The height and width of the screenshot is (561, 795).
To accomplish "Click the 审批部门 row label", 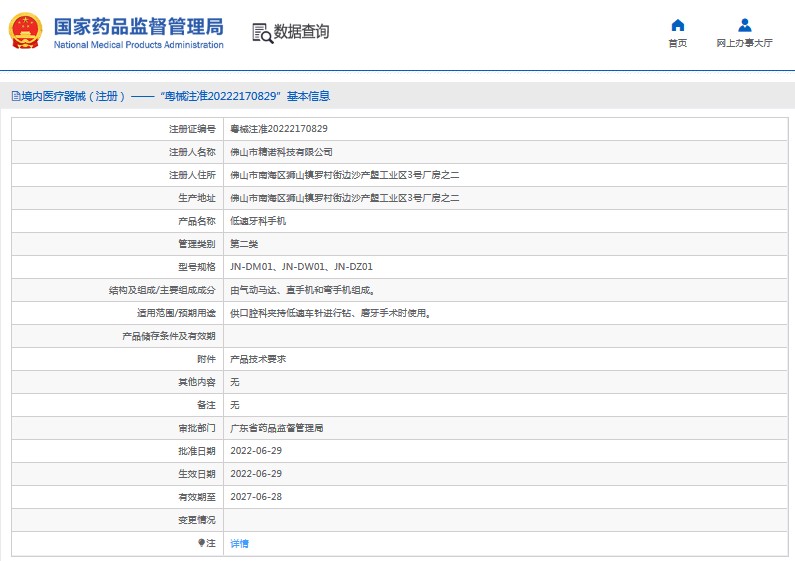I will click(197, 428).
